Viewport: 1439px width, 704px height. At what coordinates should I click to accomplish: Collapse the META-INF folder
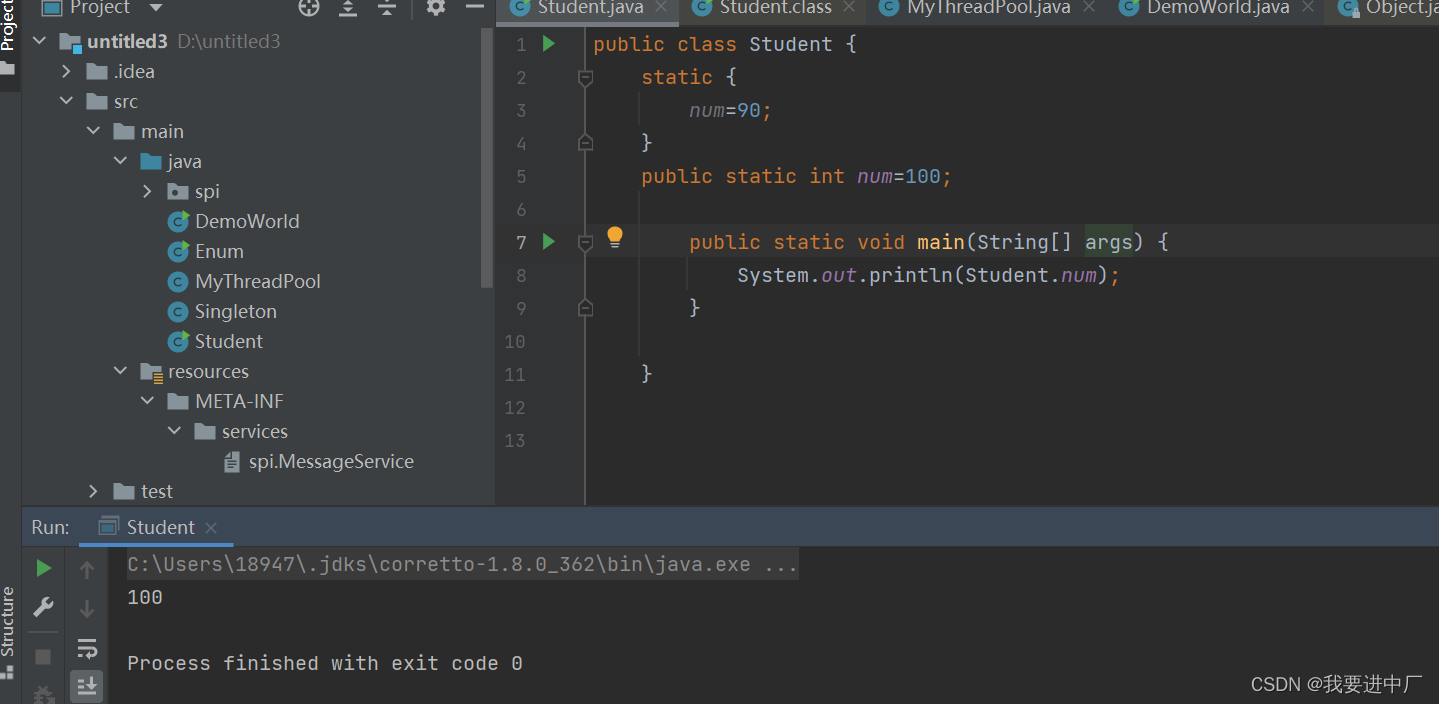click(148, 402)
